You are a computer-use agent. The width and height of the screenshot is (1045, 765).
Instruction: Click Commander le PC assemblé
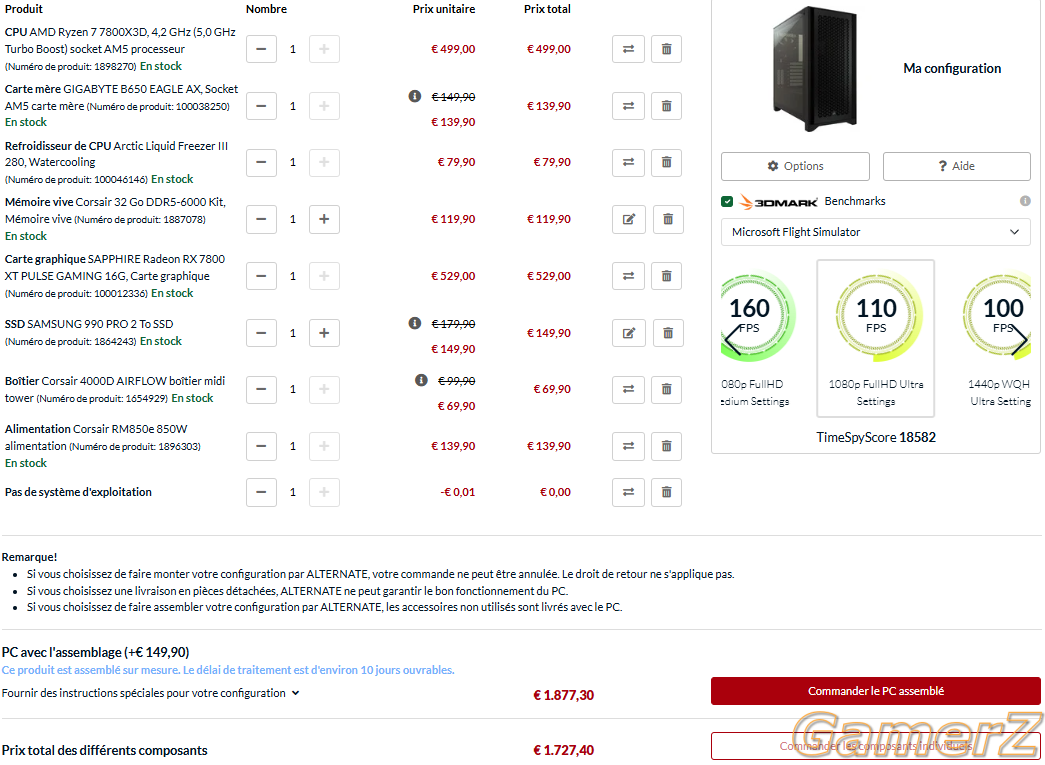click(876, 692)
